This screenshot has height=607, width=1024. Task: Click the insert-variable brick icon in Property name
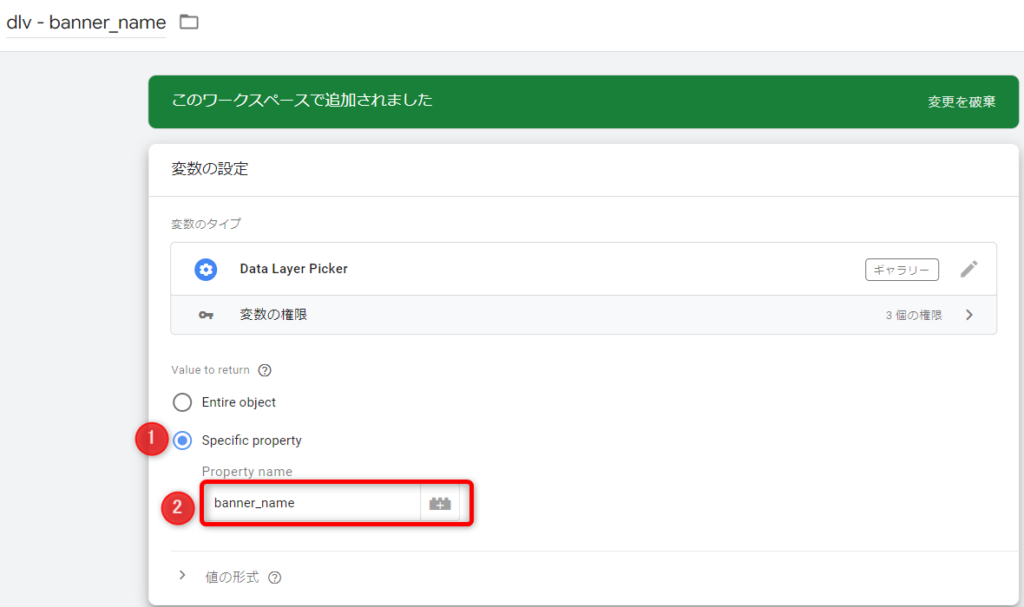point(440,503)
